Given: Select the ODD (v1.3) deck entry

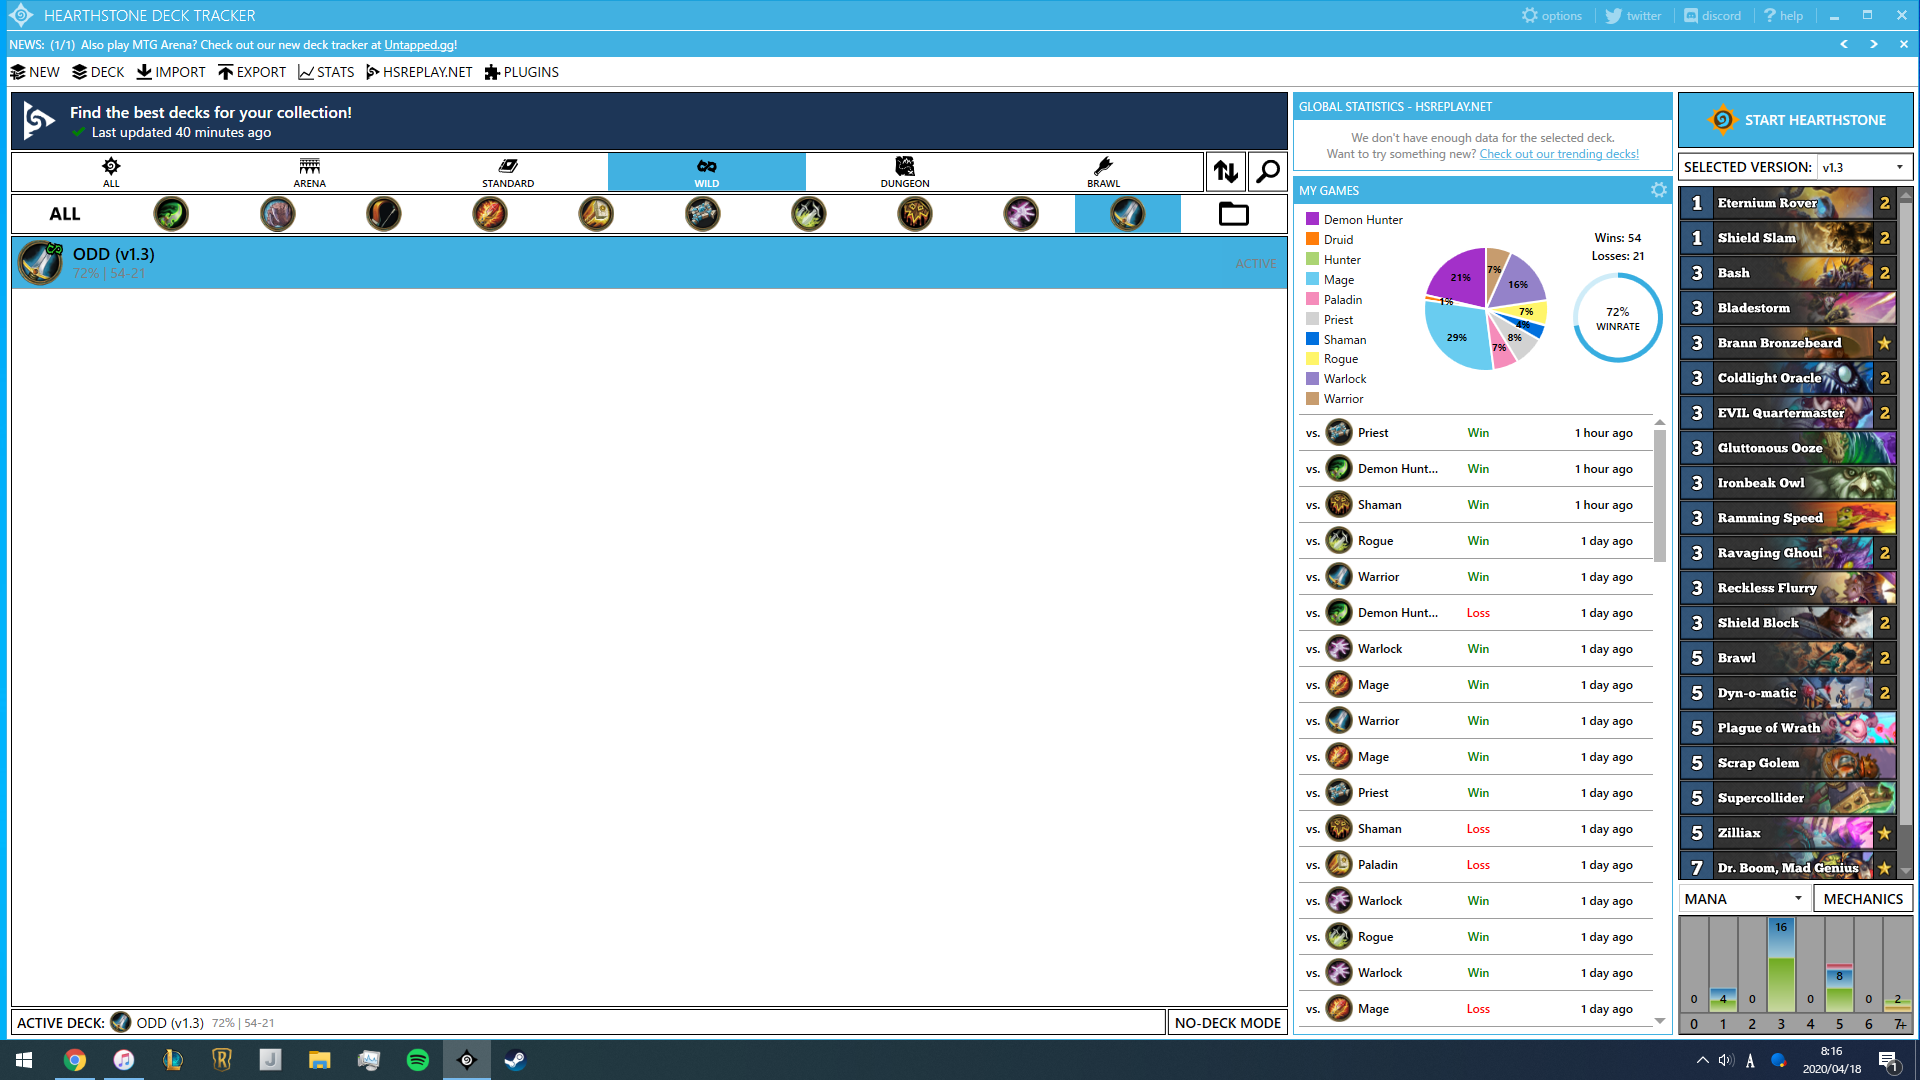Looking at the screenshot, I should point(649,263).
